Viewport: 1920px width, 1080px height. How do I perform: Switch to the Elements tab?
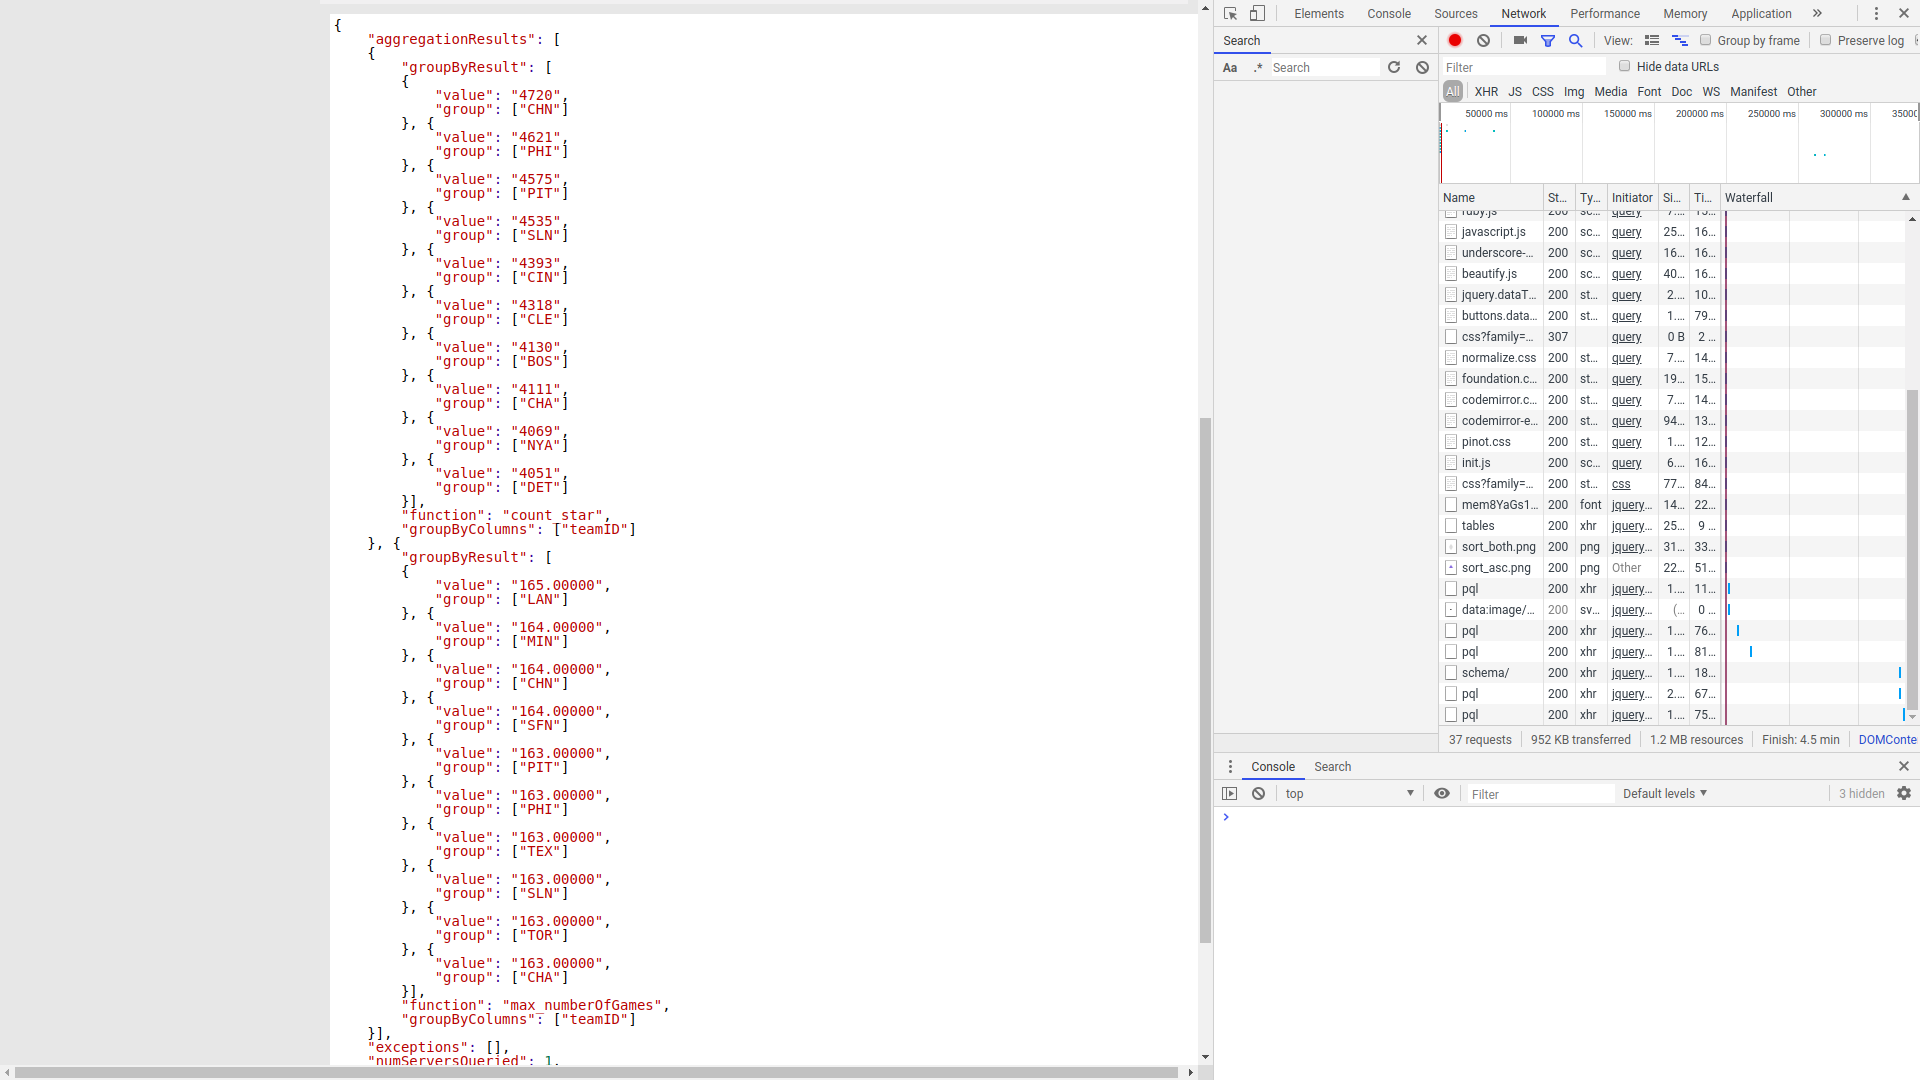point(1319,14)
